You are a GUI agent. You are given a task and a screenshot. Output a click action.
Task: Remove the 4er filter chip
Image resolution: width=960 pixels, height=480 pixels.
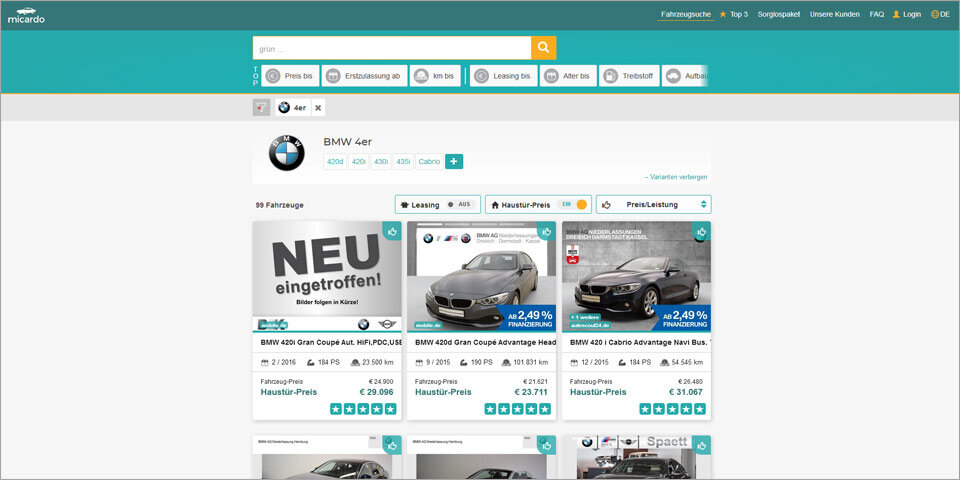[318, 108]
